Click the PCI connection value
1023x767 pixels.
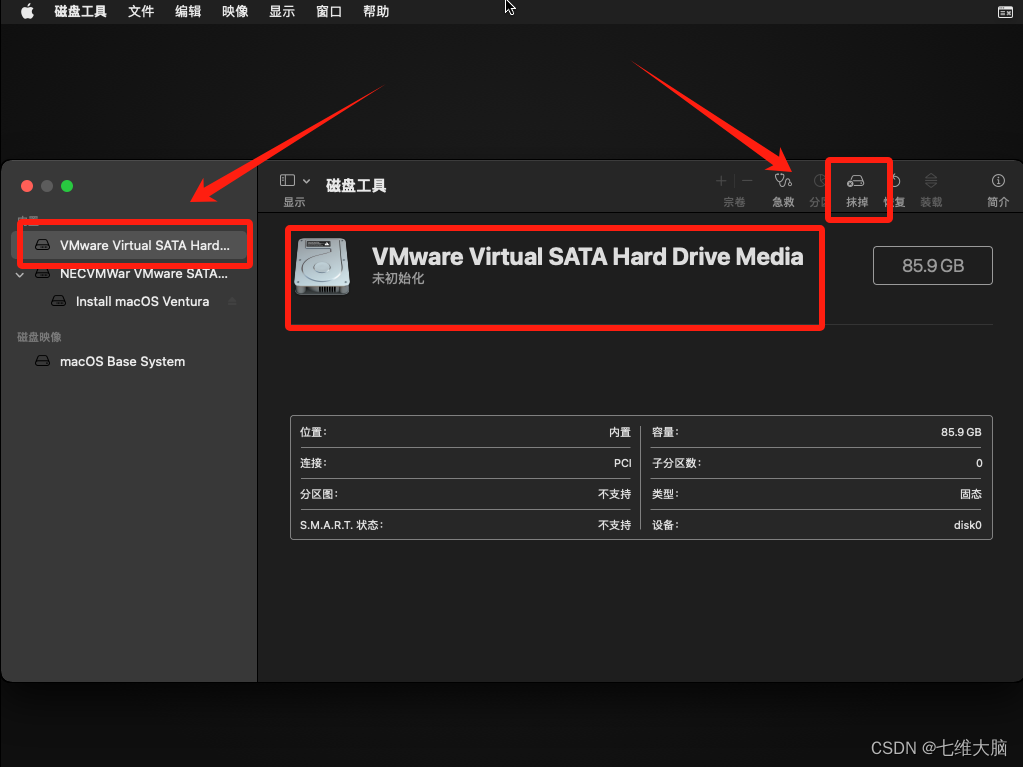[x=622, y=463]
